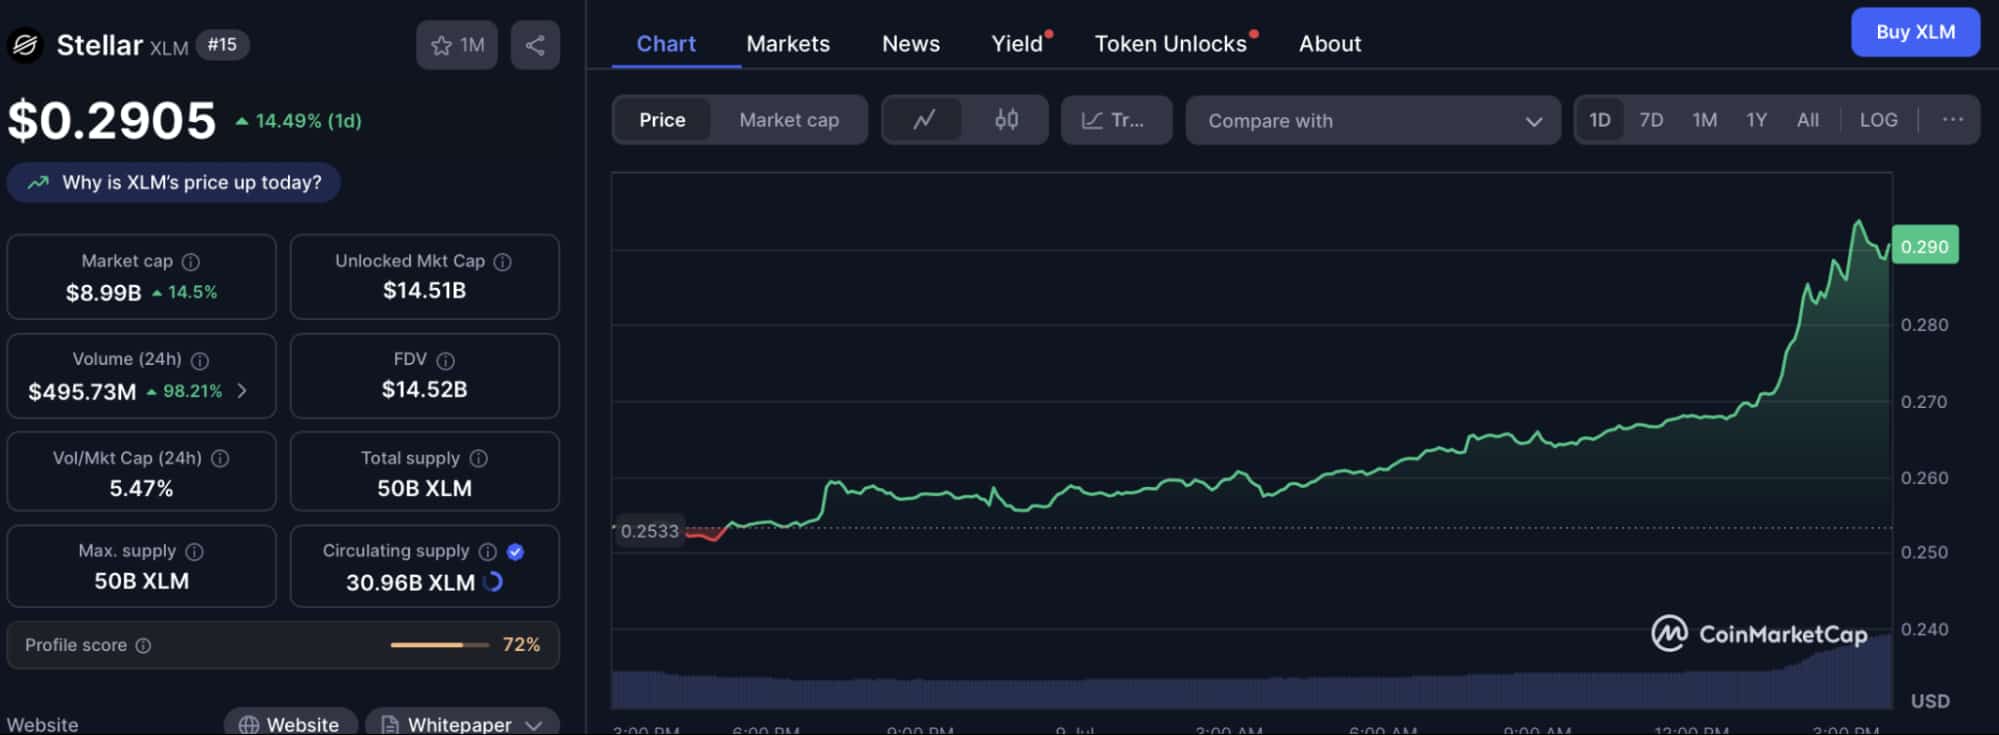The image size is (1999, 735).
Task: Add Stellar to watchlist star button
Action: coord(457,45)
